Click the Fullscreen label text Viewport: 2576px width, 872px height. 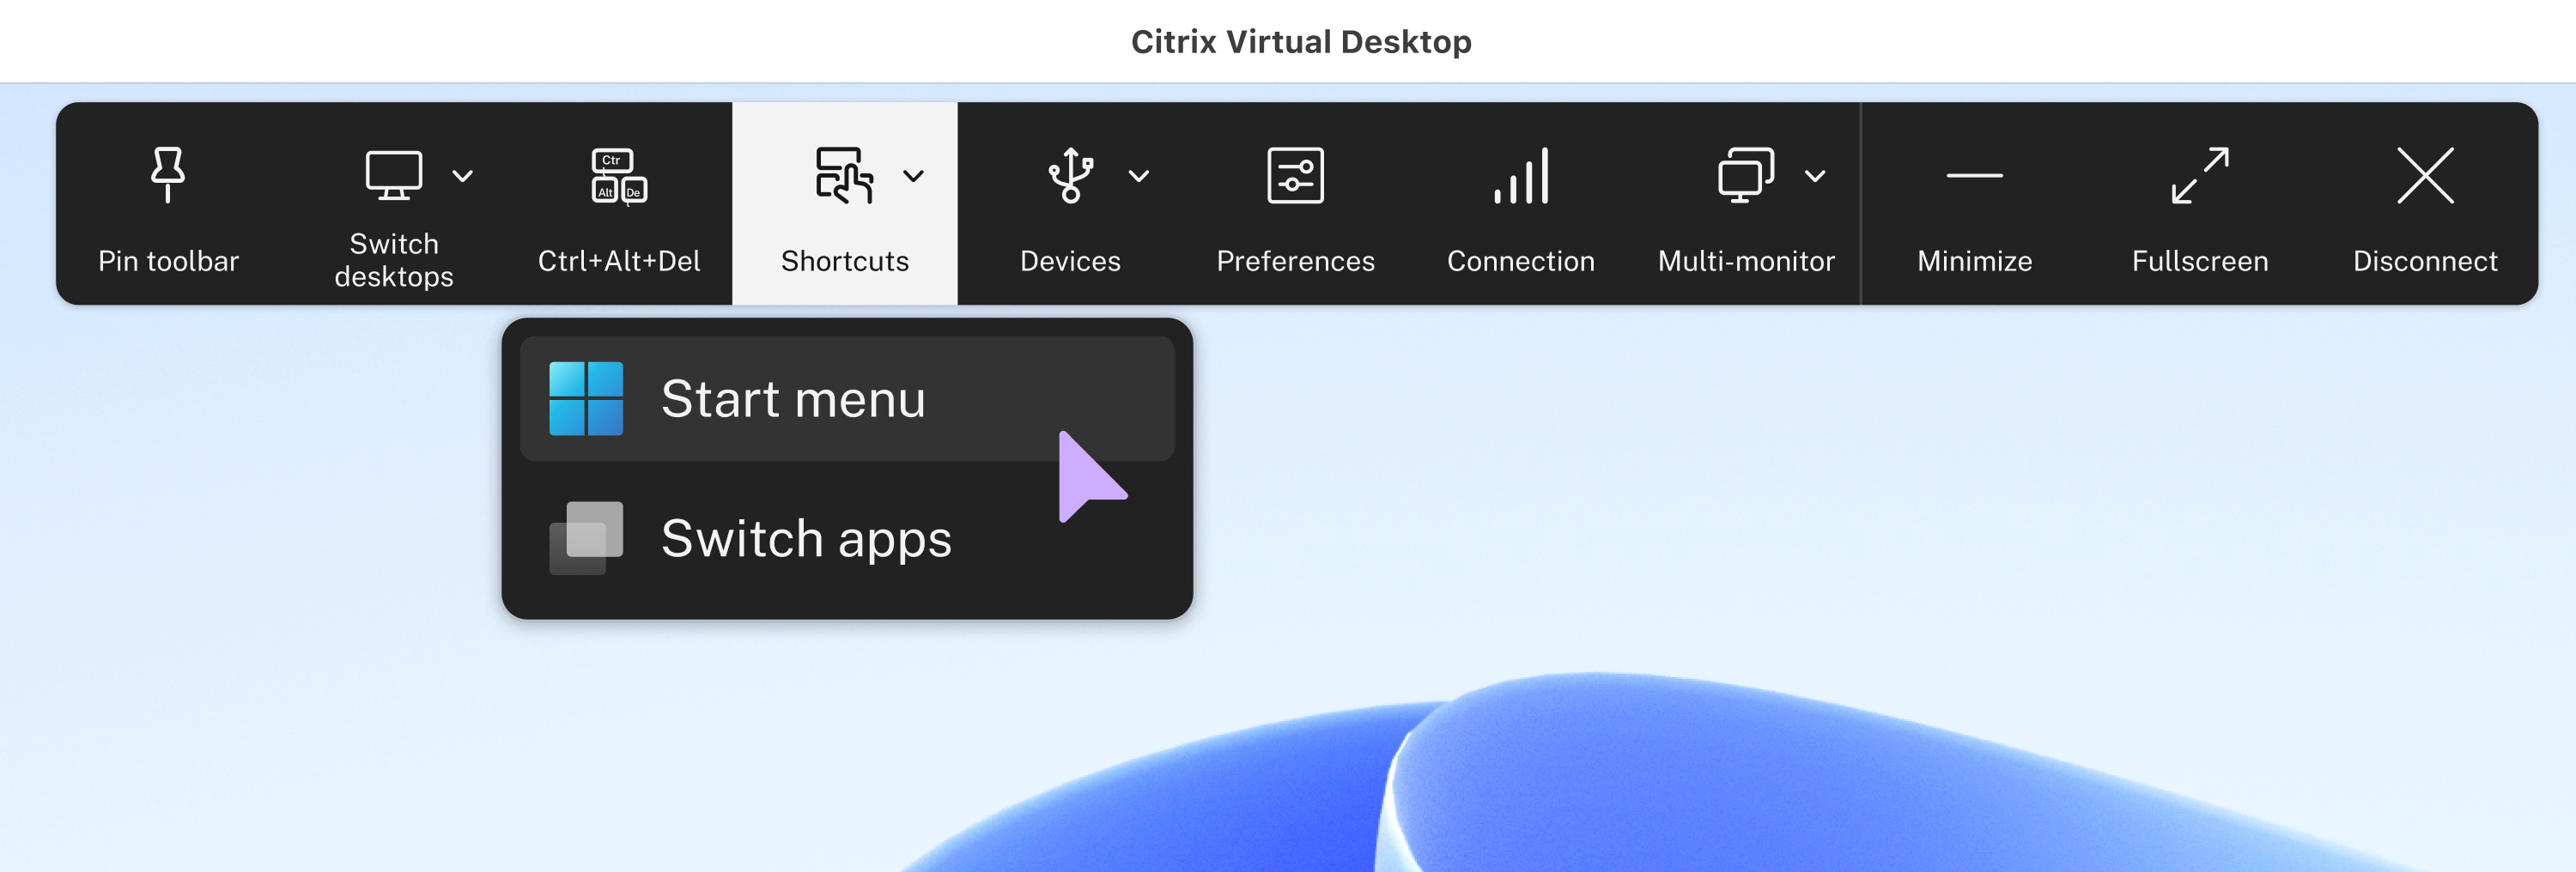click(x=2199, y=261)
